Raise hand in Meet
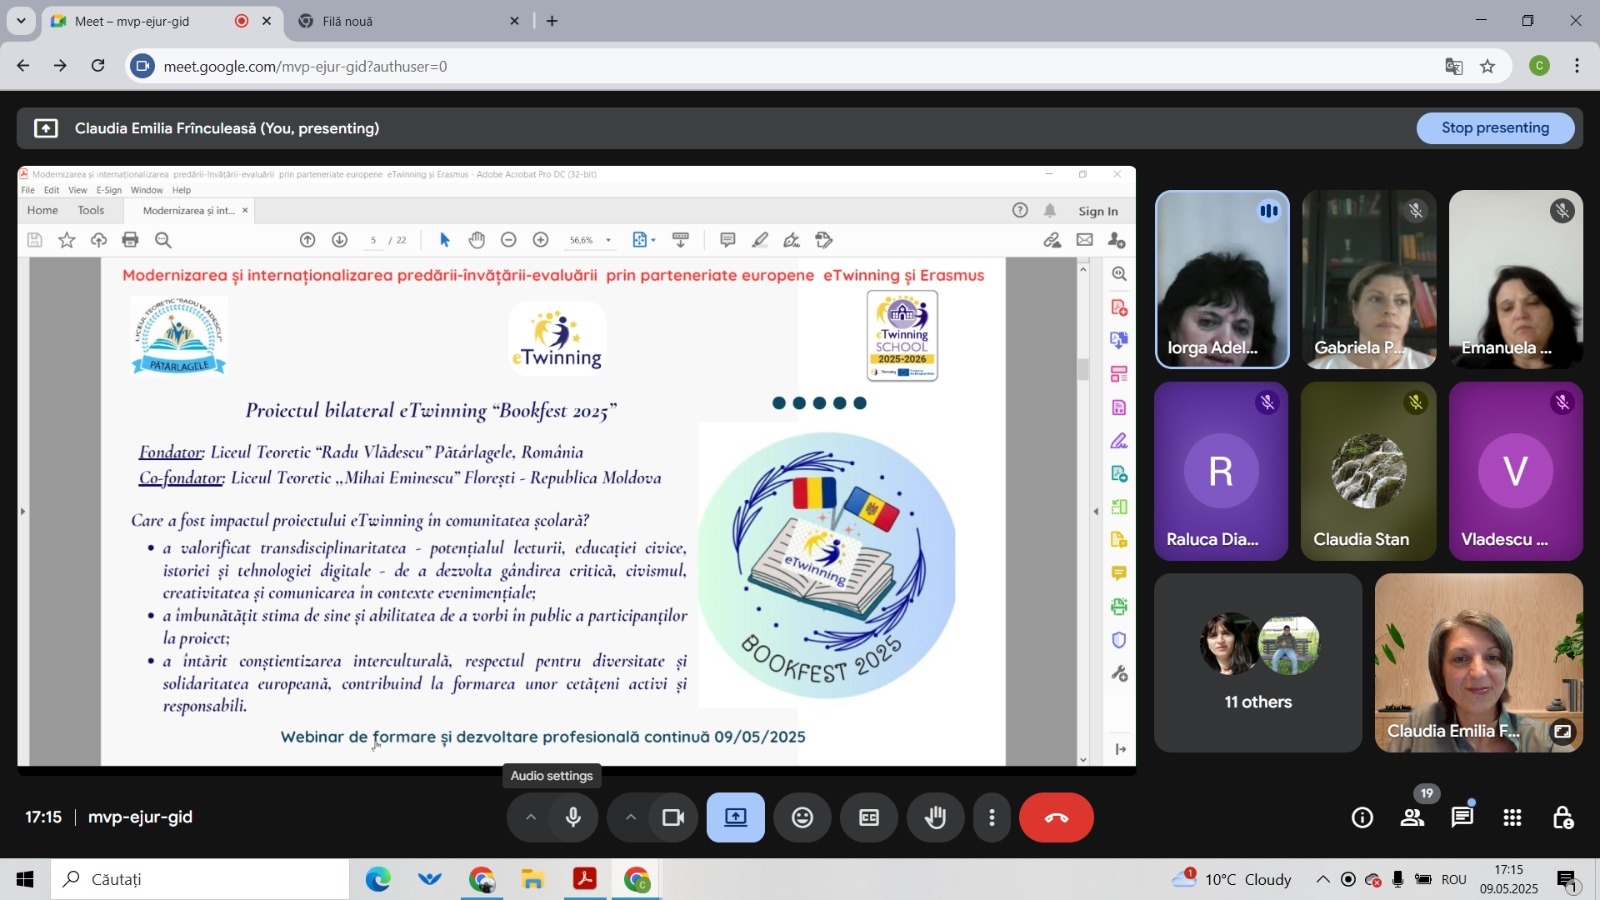1600x900 pixels. 936,818
